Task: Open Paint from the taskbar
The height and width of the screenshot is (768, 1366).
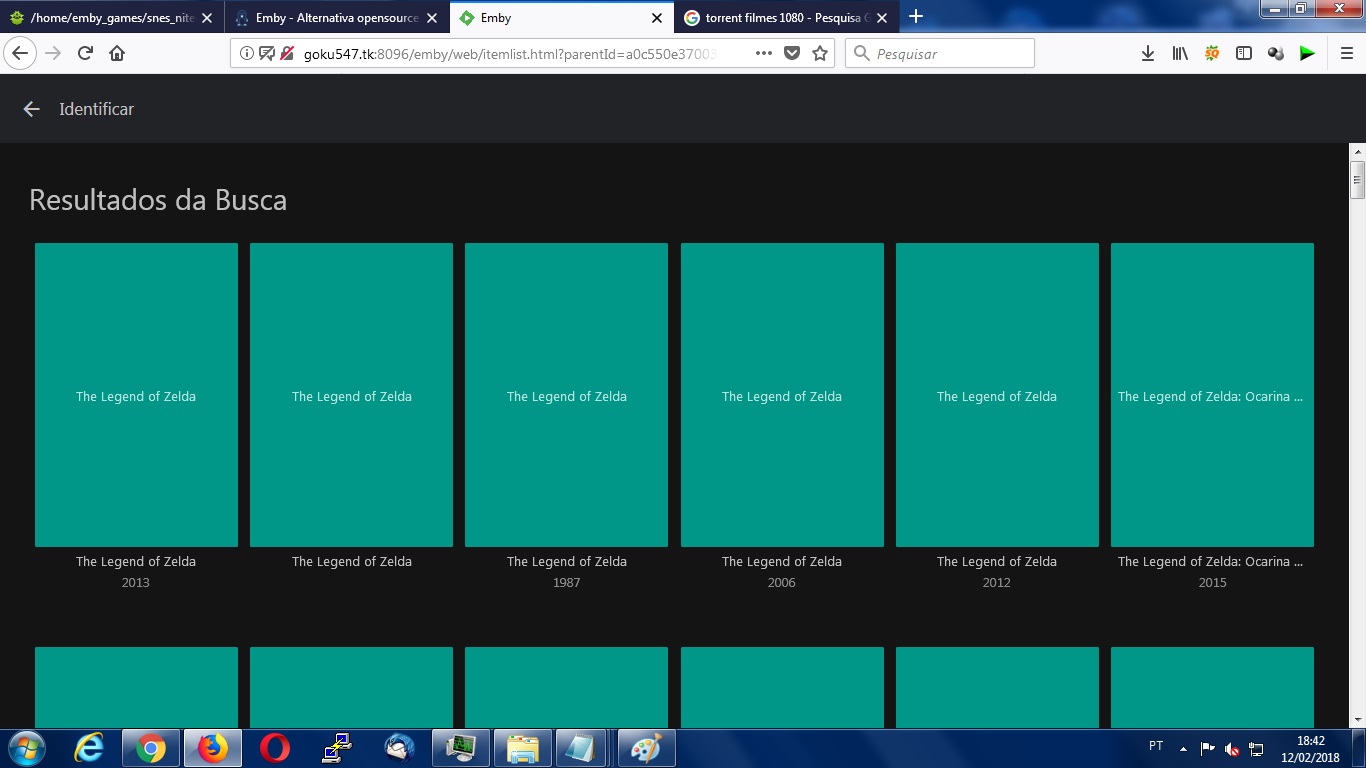Action: [647, 748]
